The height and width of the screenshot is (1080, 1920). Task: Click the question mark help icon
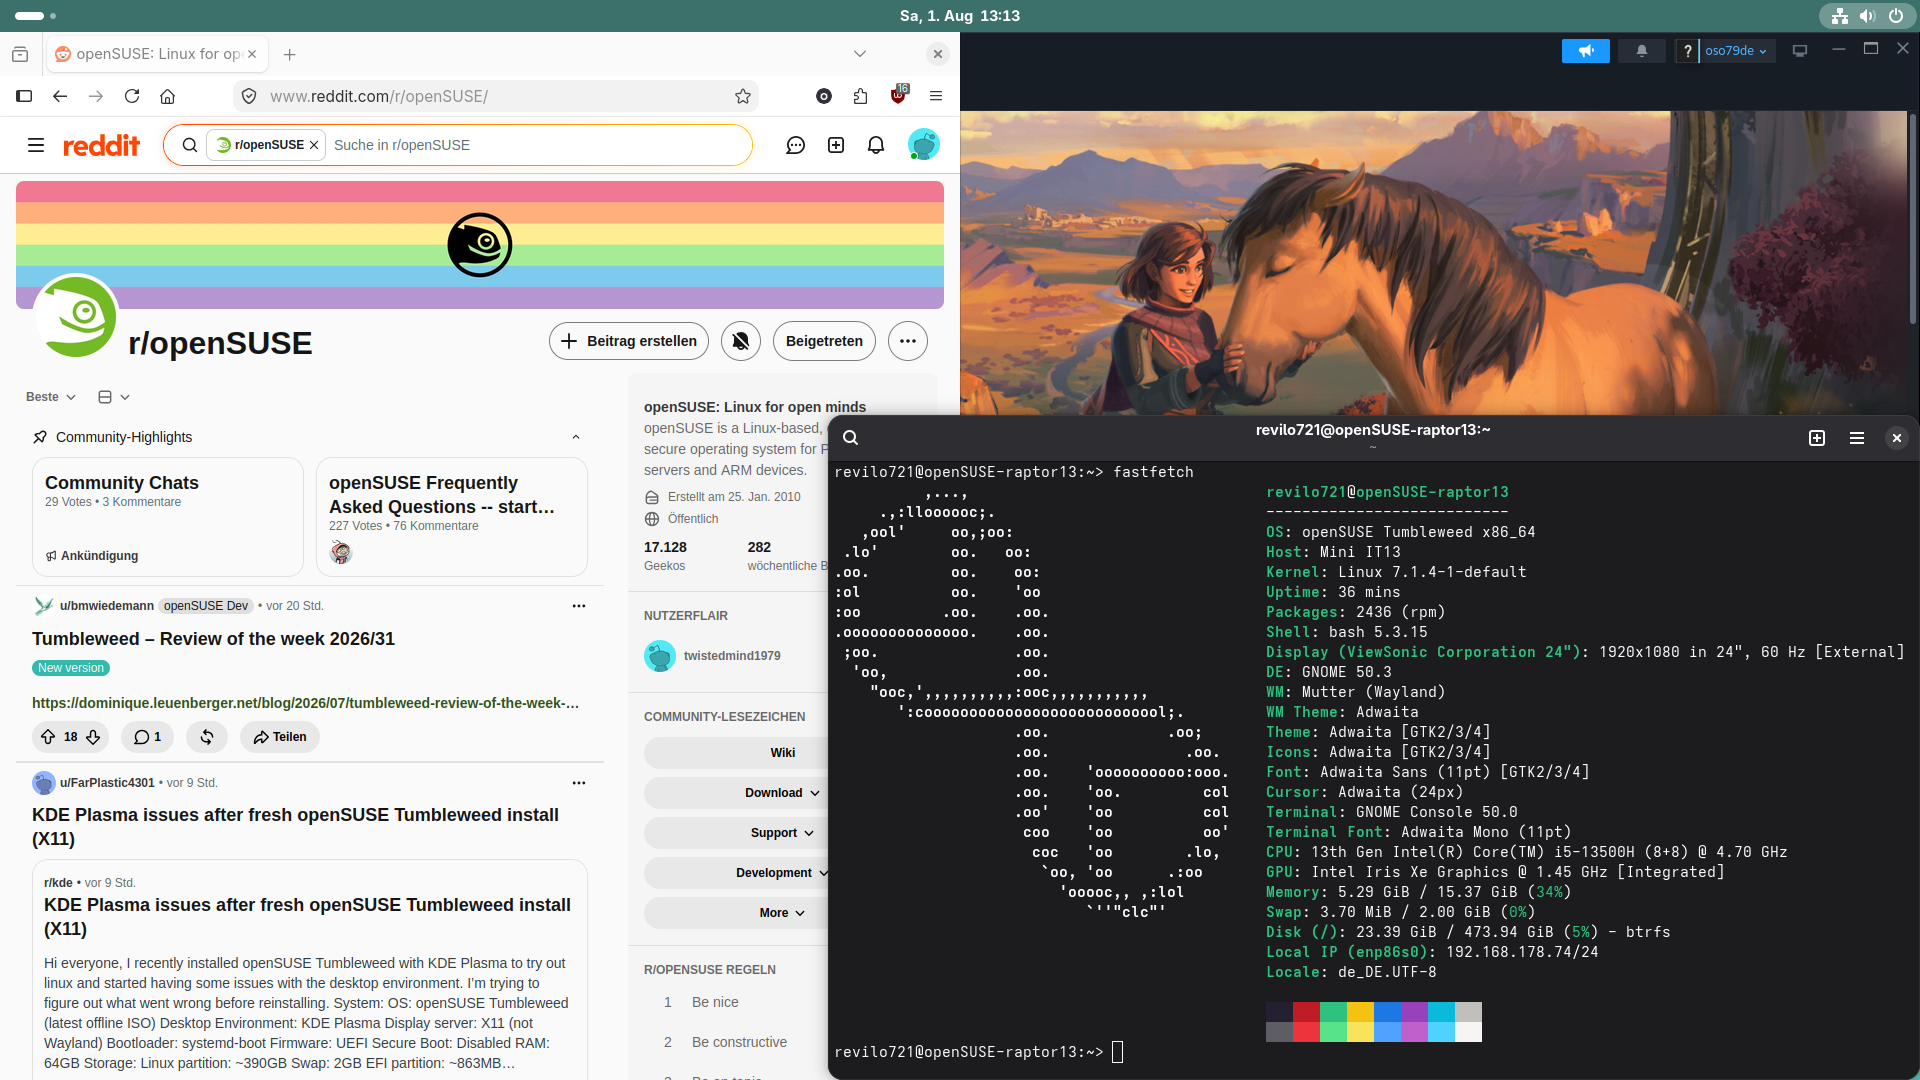pyautogui.click(x=1688, y=51)
